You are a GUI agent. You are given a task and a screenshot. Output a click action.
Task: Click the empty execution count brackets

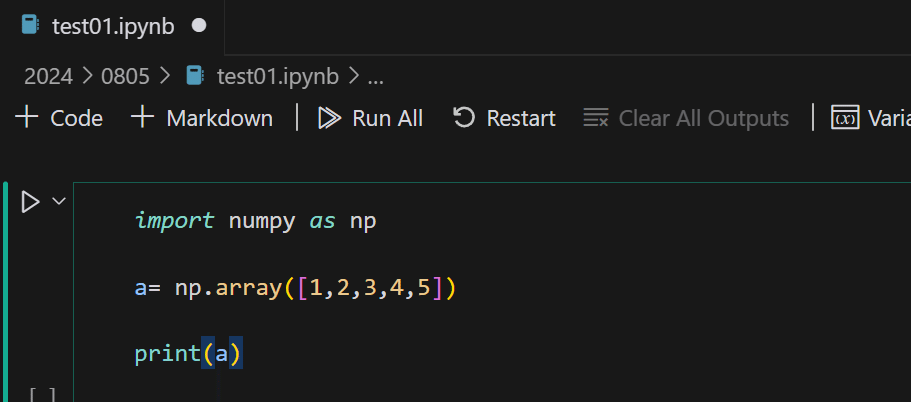[41, 395]
